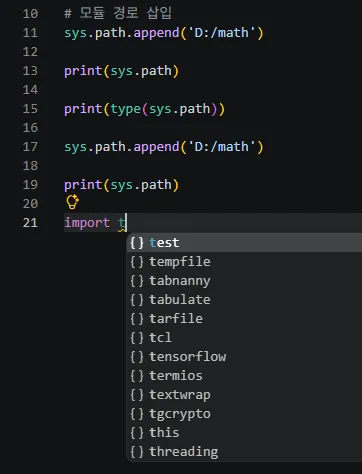This screenshot has height=474, width=362.
Task: Choose termios in the suggestion popup
Action: pyautogui.click(x=245, y=376)
